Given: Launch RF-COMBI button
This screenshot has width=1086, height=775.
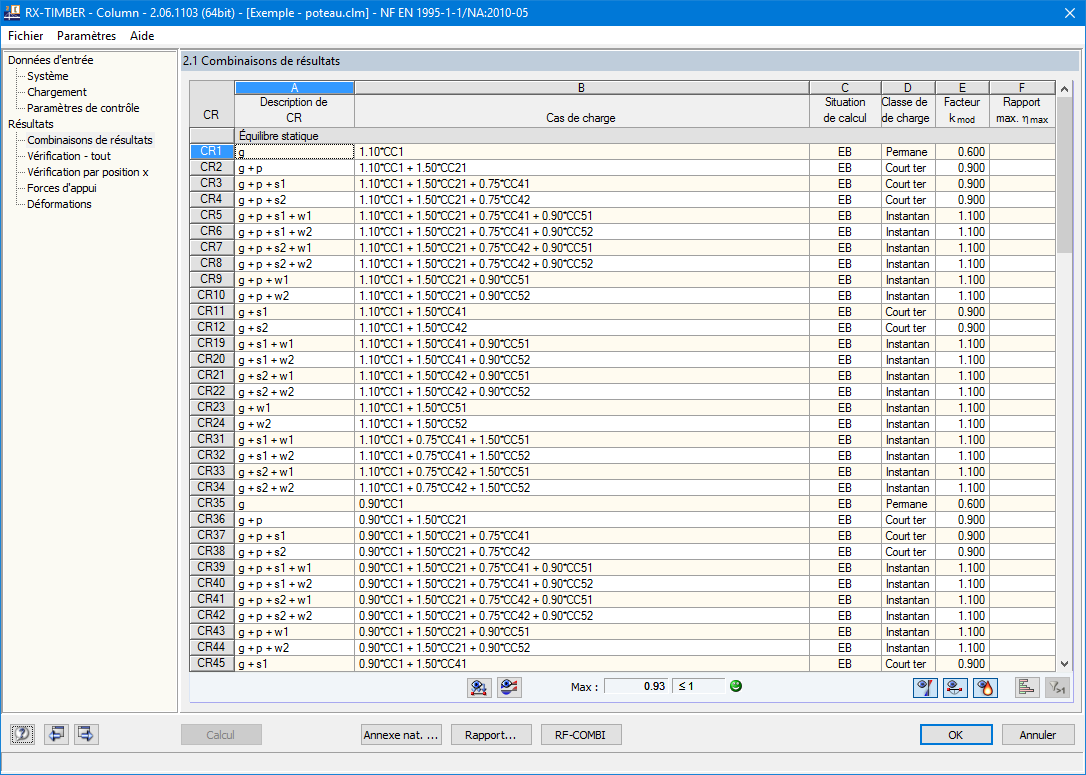Looking at the screenshot, I should click(580, 735).
